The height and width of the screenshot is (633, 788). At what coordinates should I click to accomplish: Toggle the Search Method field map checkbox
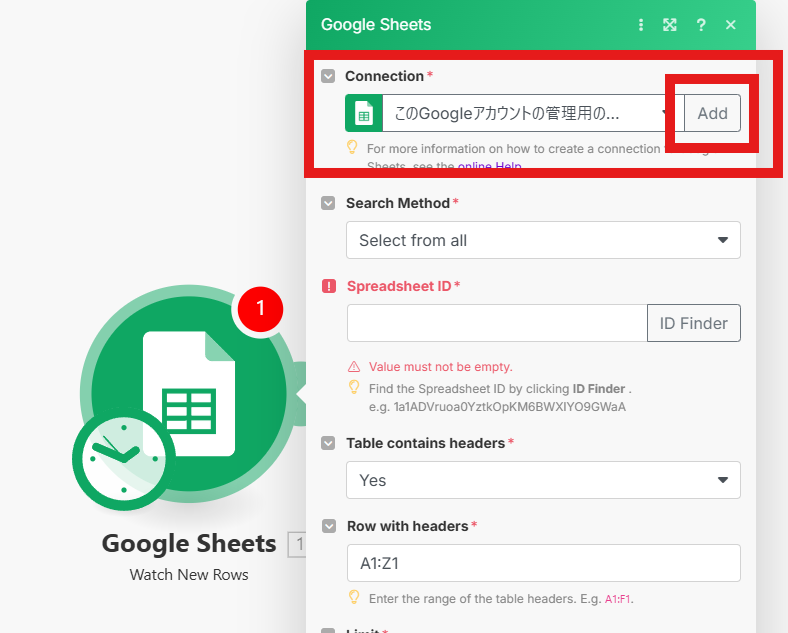point(328,203)
